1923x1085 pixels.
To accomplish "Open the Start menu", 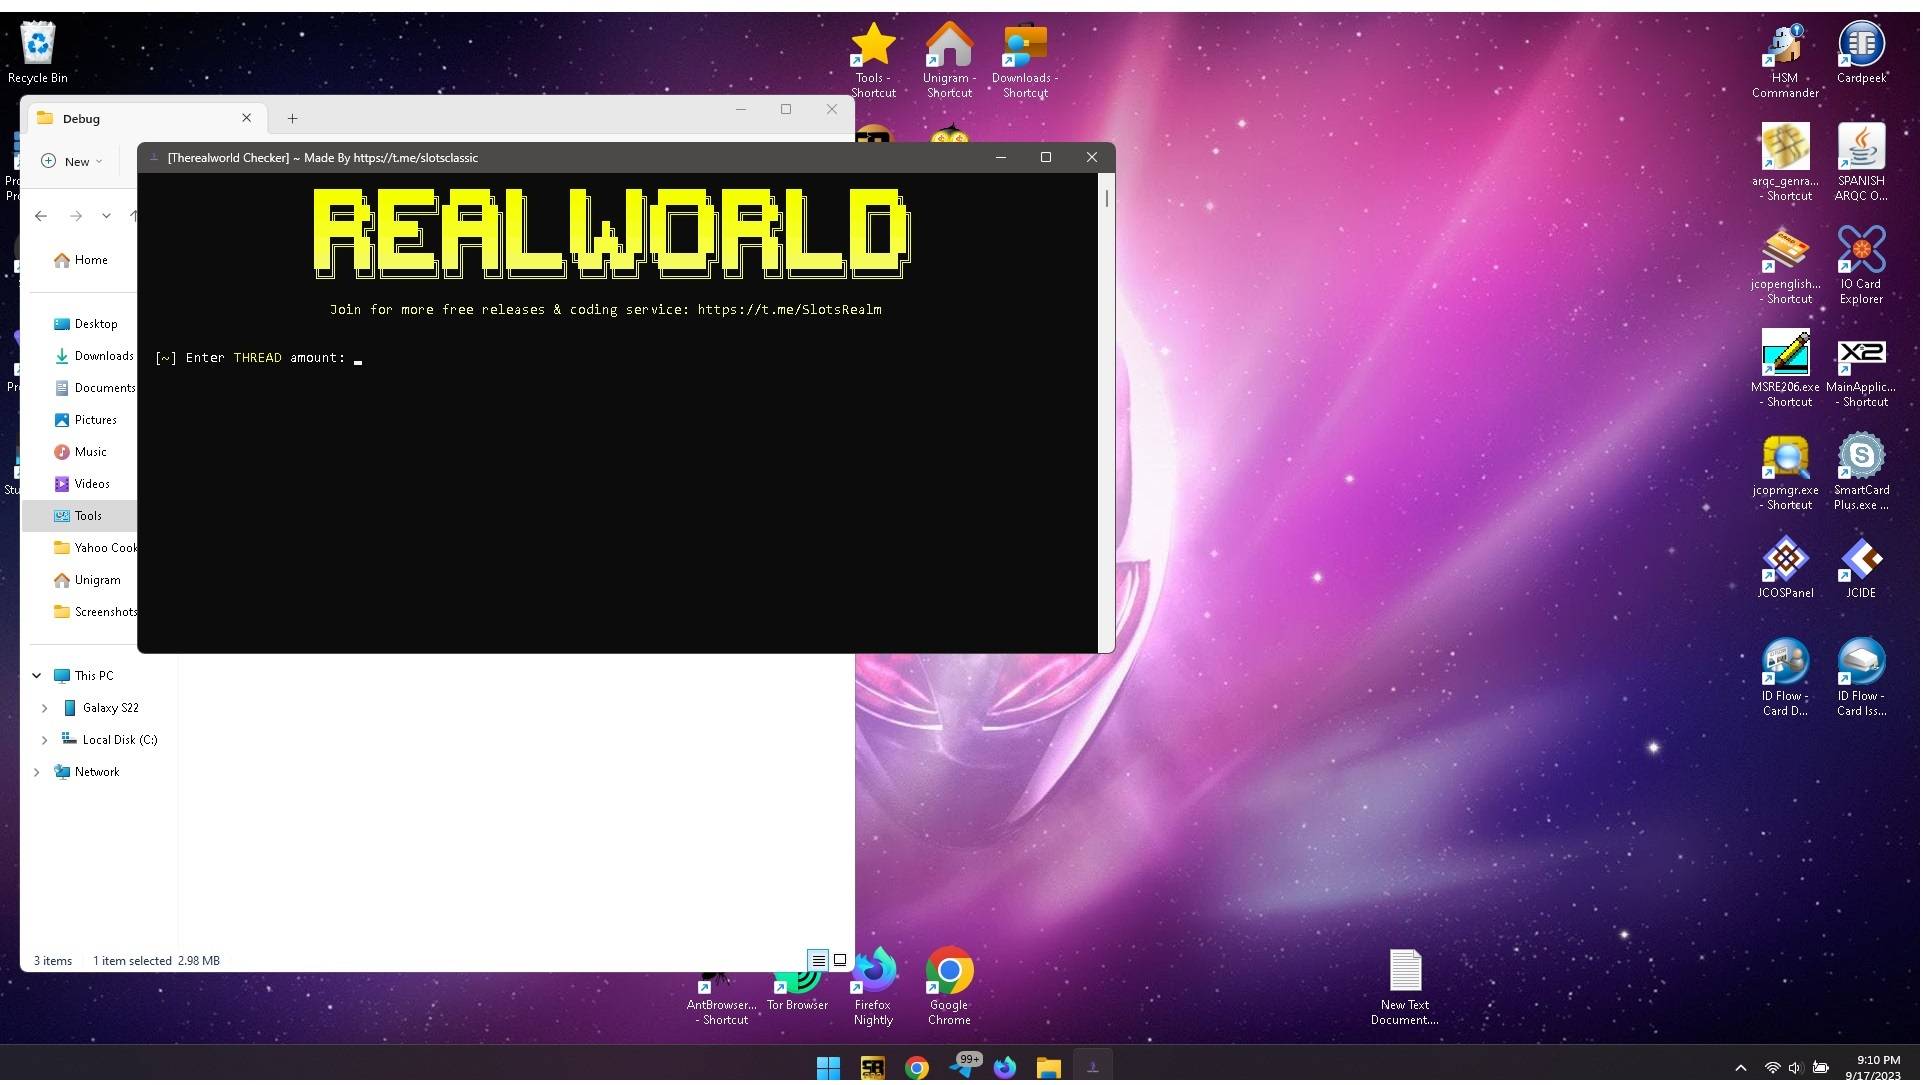I will coord(828,1067).
